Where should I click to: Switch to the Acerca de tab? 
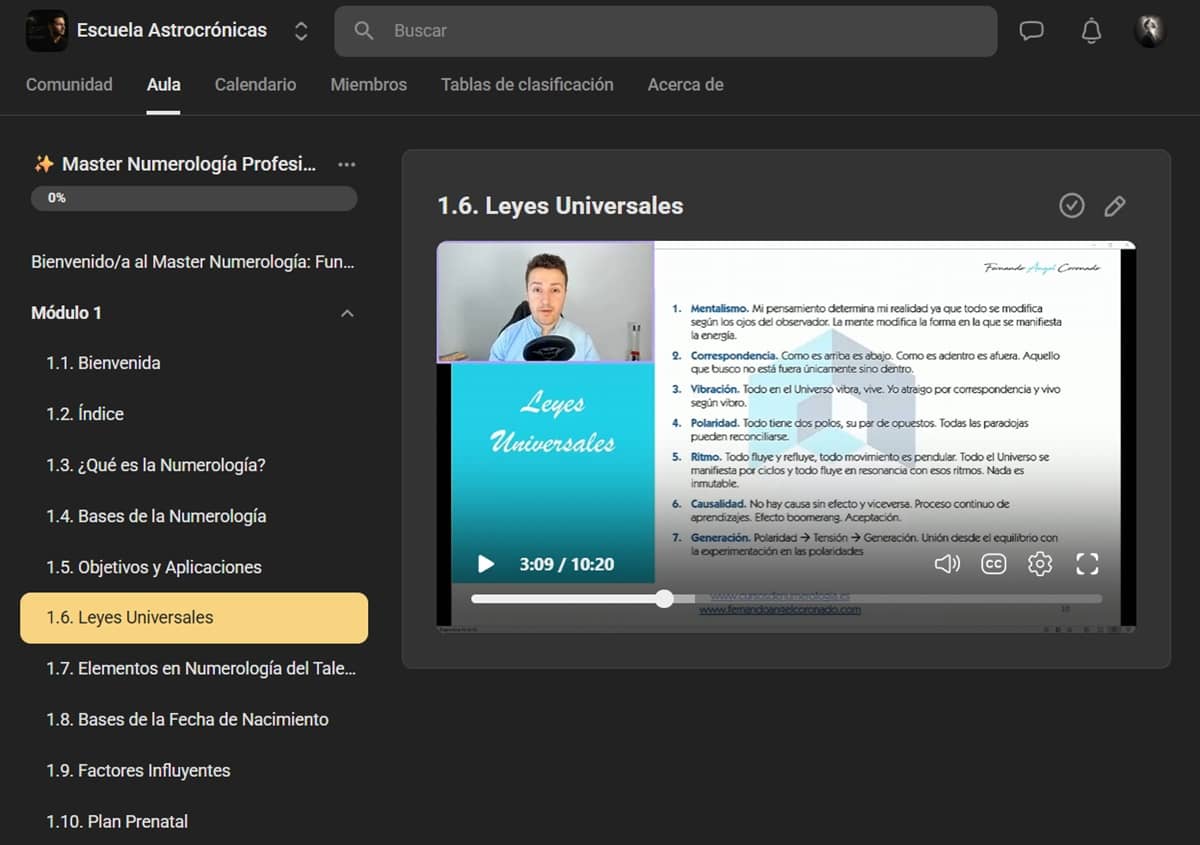[685, 85]
